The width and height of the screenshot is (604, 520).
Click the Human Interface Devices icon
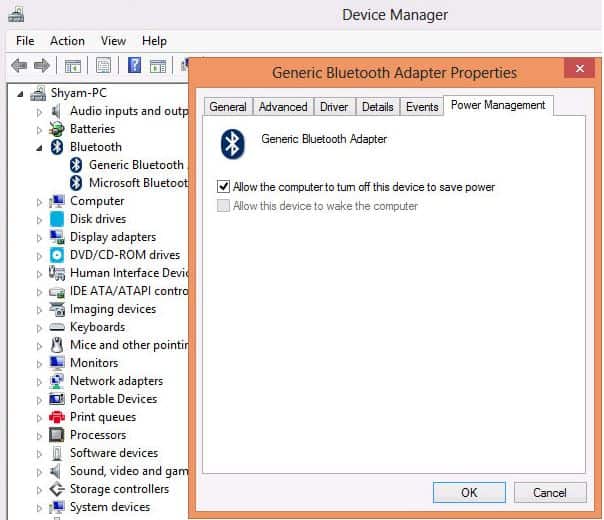click(57, 273)
